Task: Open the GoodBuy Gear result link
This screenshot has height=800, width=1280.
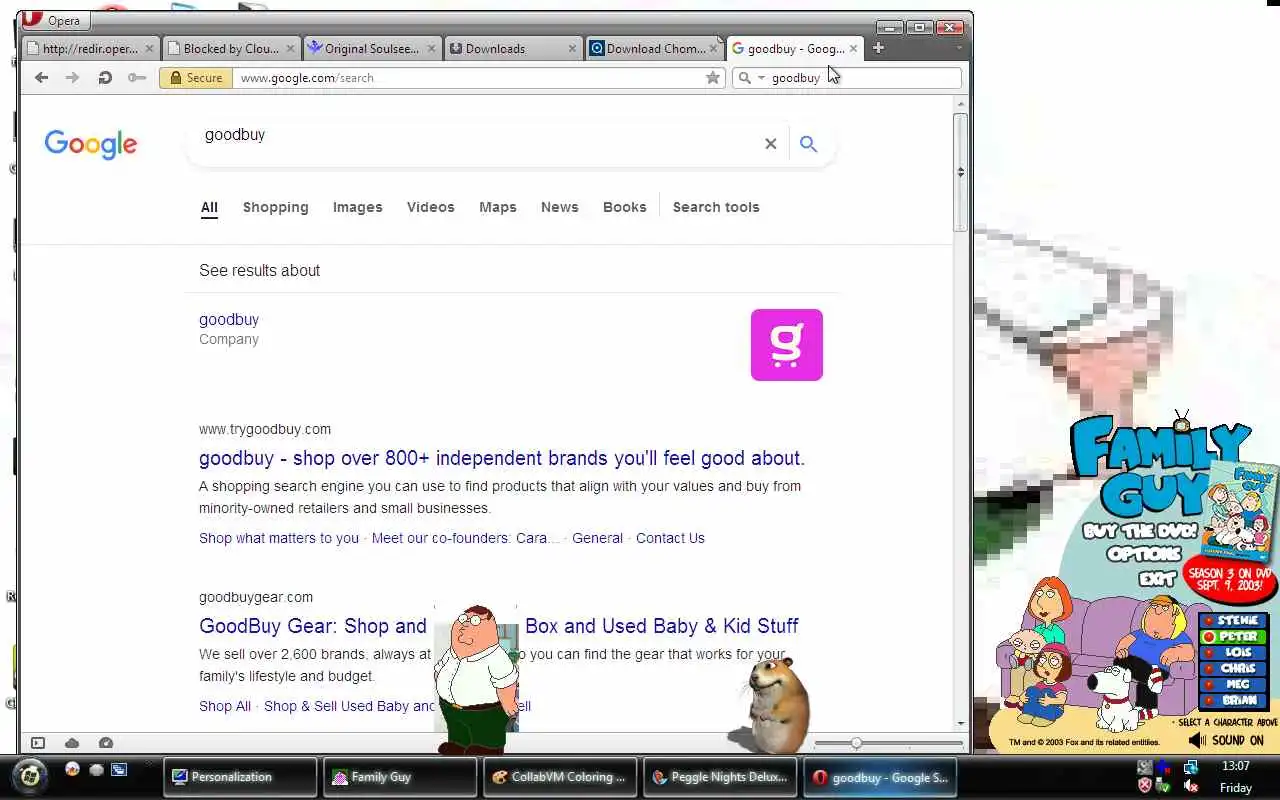Action: pyautogui.click(x=498, y=626)
